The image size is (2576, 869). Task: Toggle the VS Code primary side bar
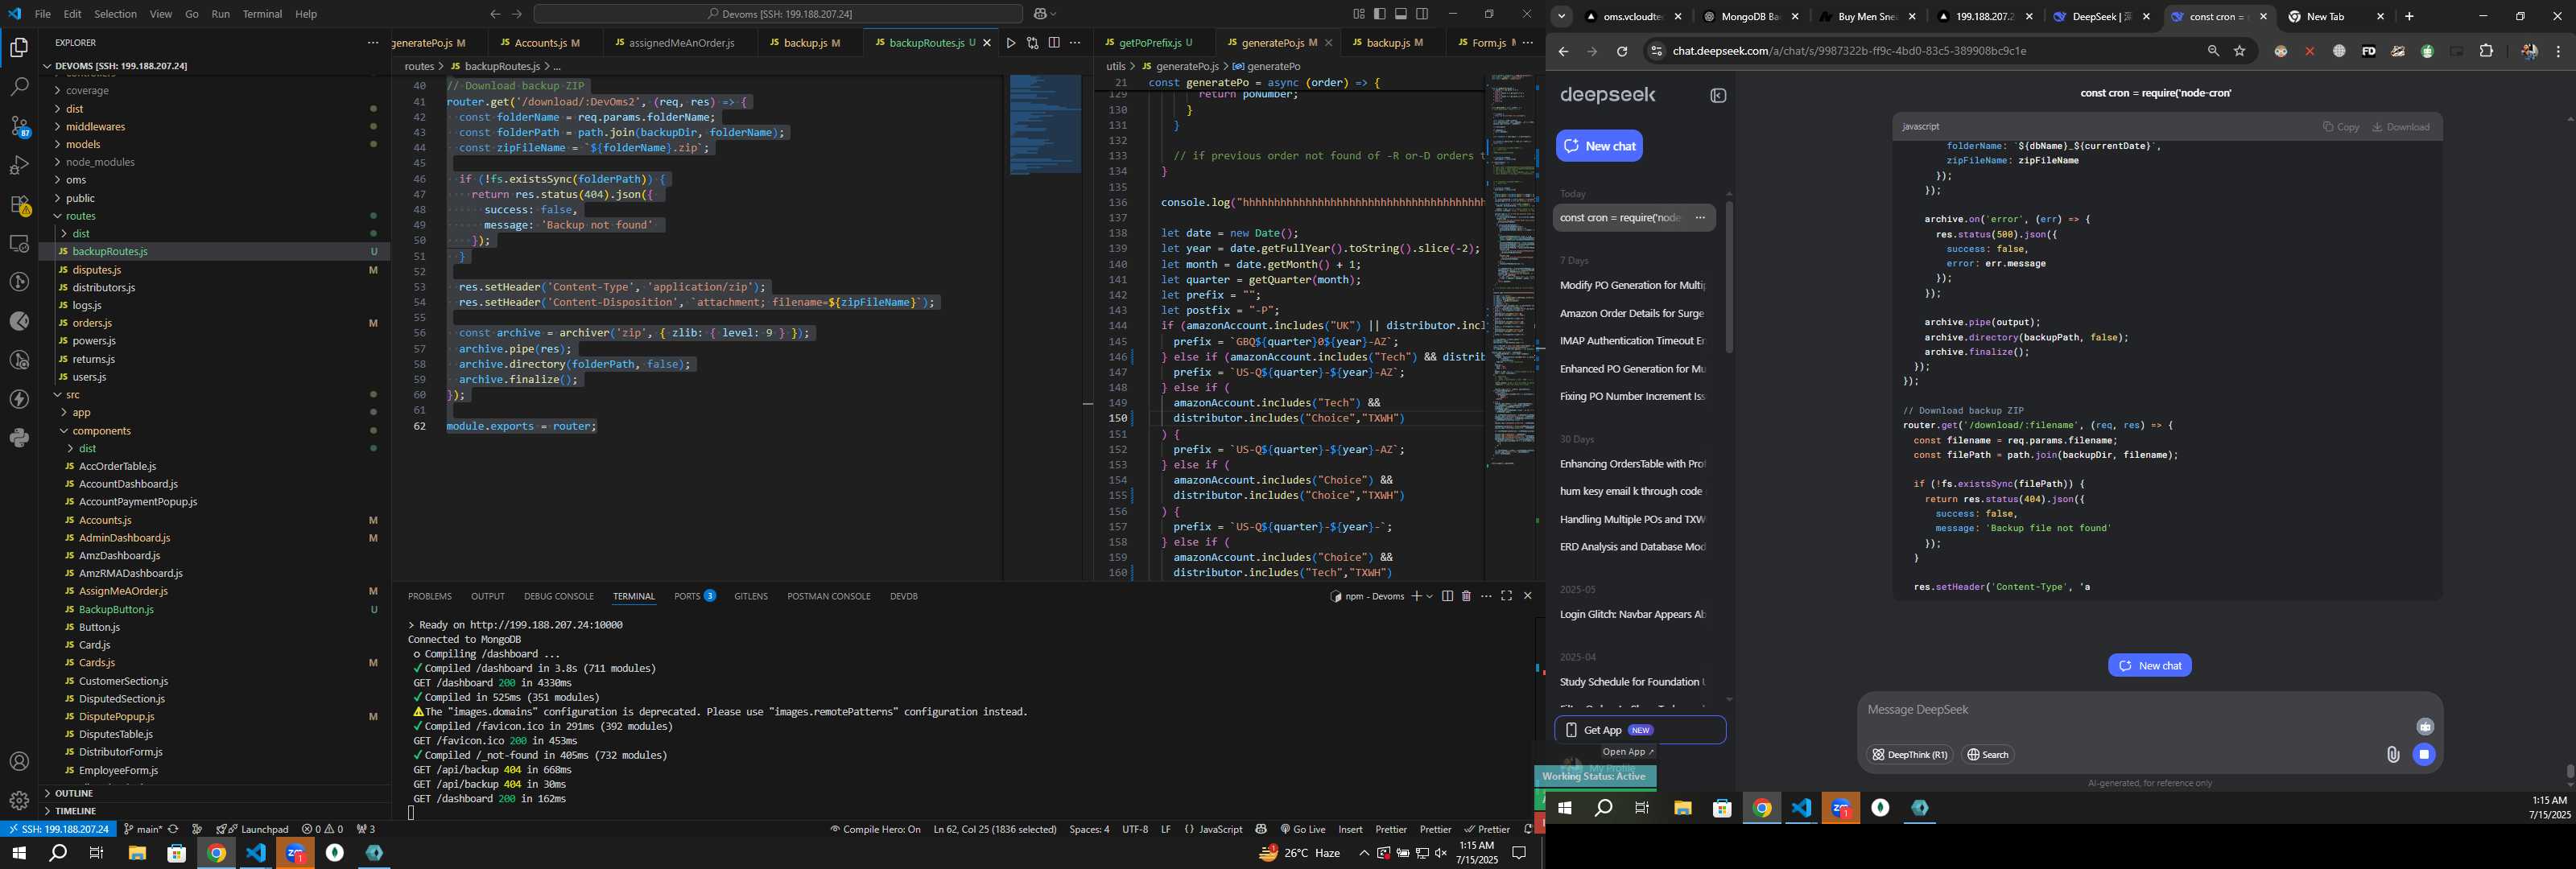(x=1380, y=14)
